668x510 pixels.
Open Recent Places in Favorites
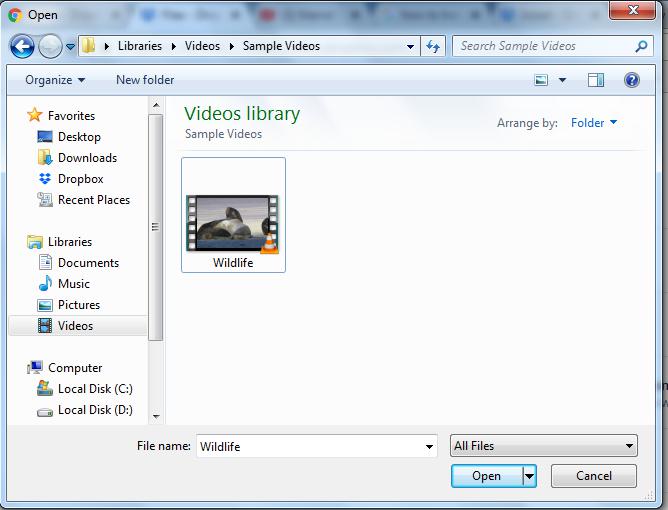coord(94,200)
